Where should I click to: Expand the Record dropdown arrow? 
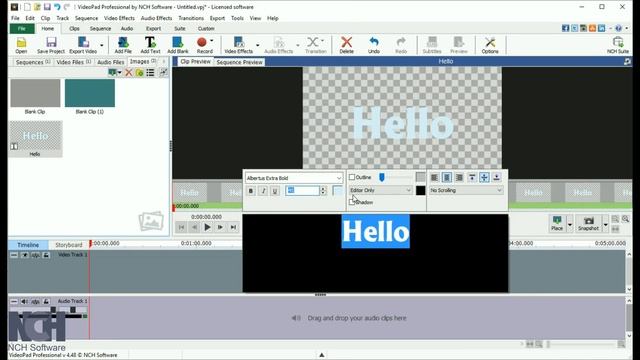212,41
